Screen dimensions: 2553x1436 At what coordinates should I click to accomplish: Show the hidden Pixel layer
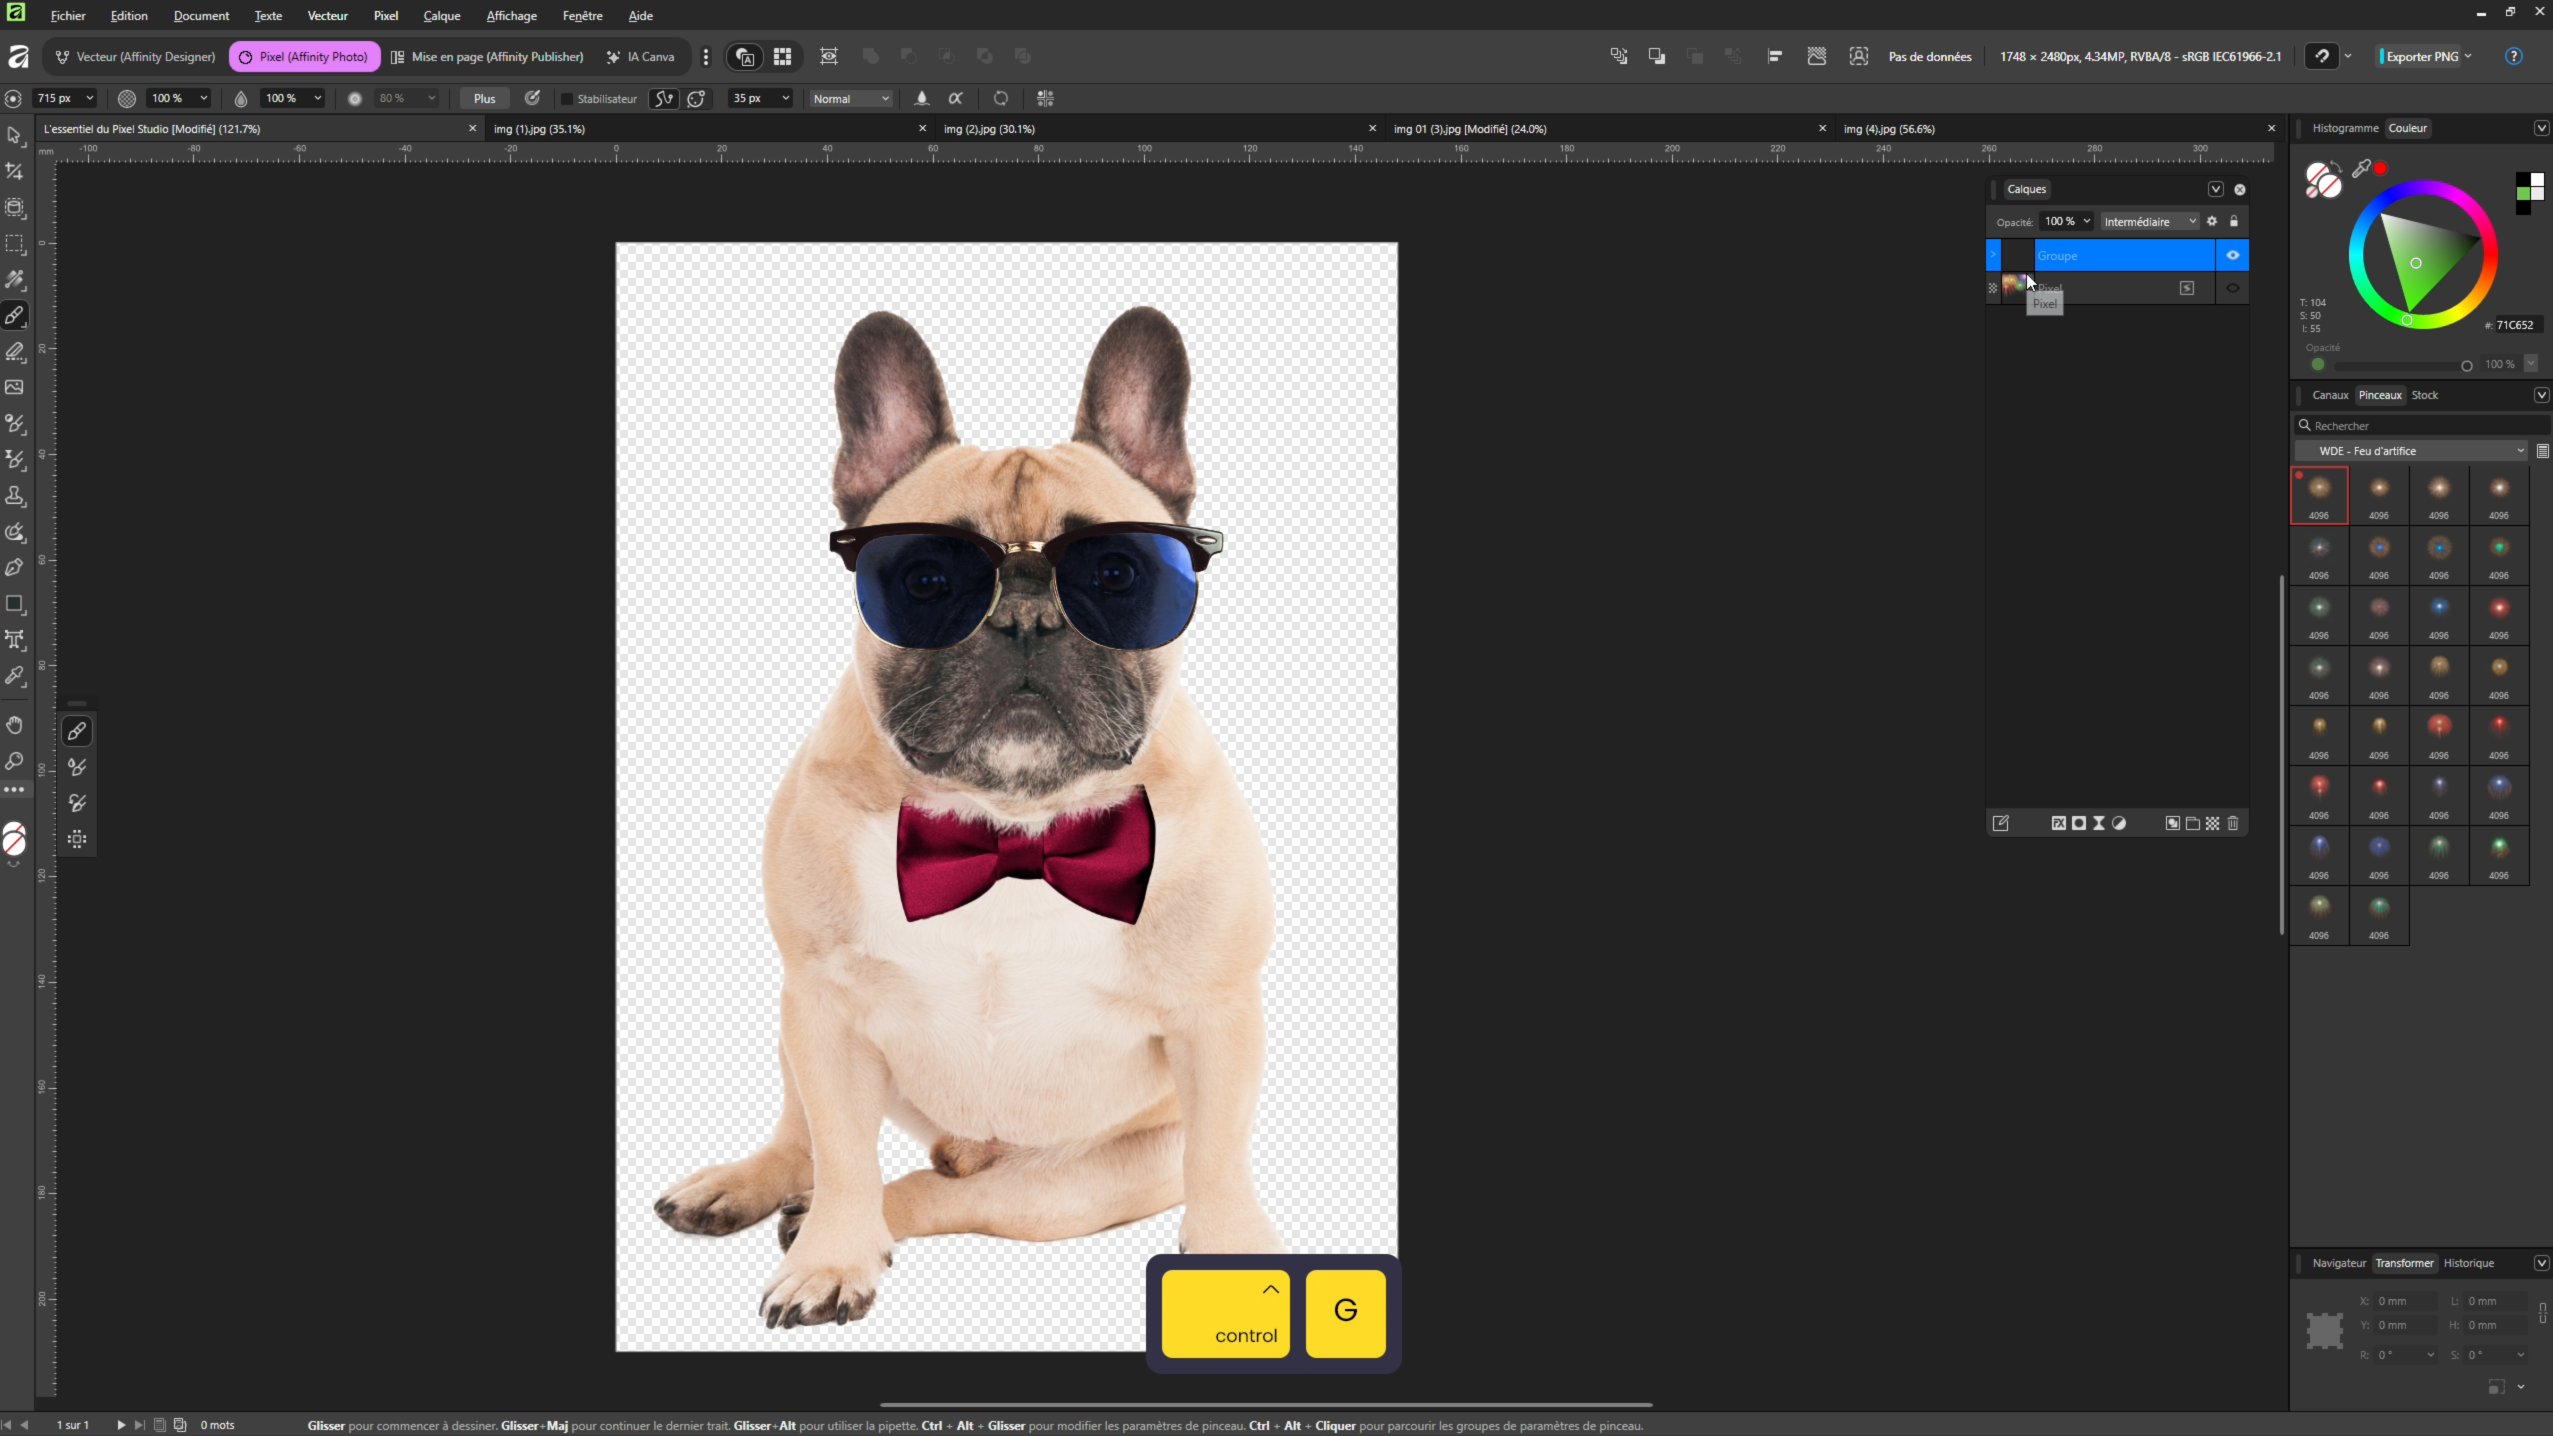click(x=2232, y=288)
